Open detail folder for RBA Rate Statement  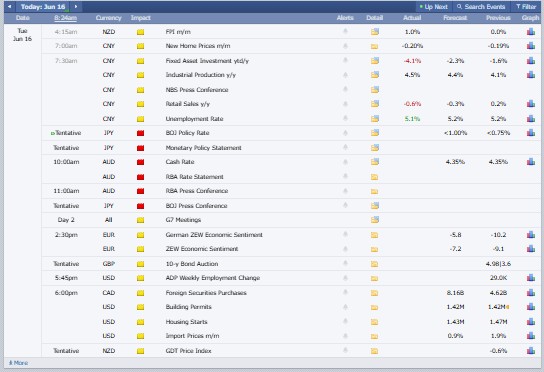374,177
